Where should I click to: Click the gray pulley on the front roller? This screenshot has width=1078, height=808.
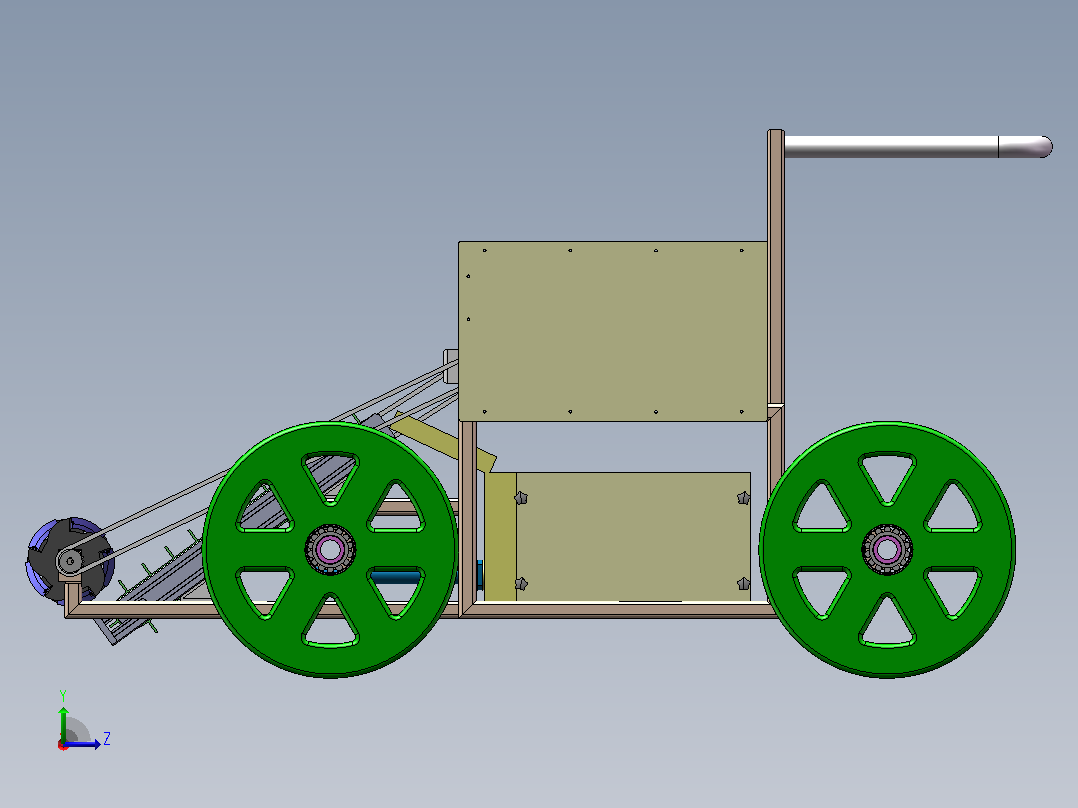[x=69, y=561]
